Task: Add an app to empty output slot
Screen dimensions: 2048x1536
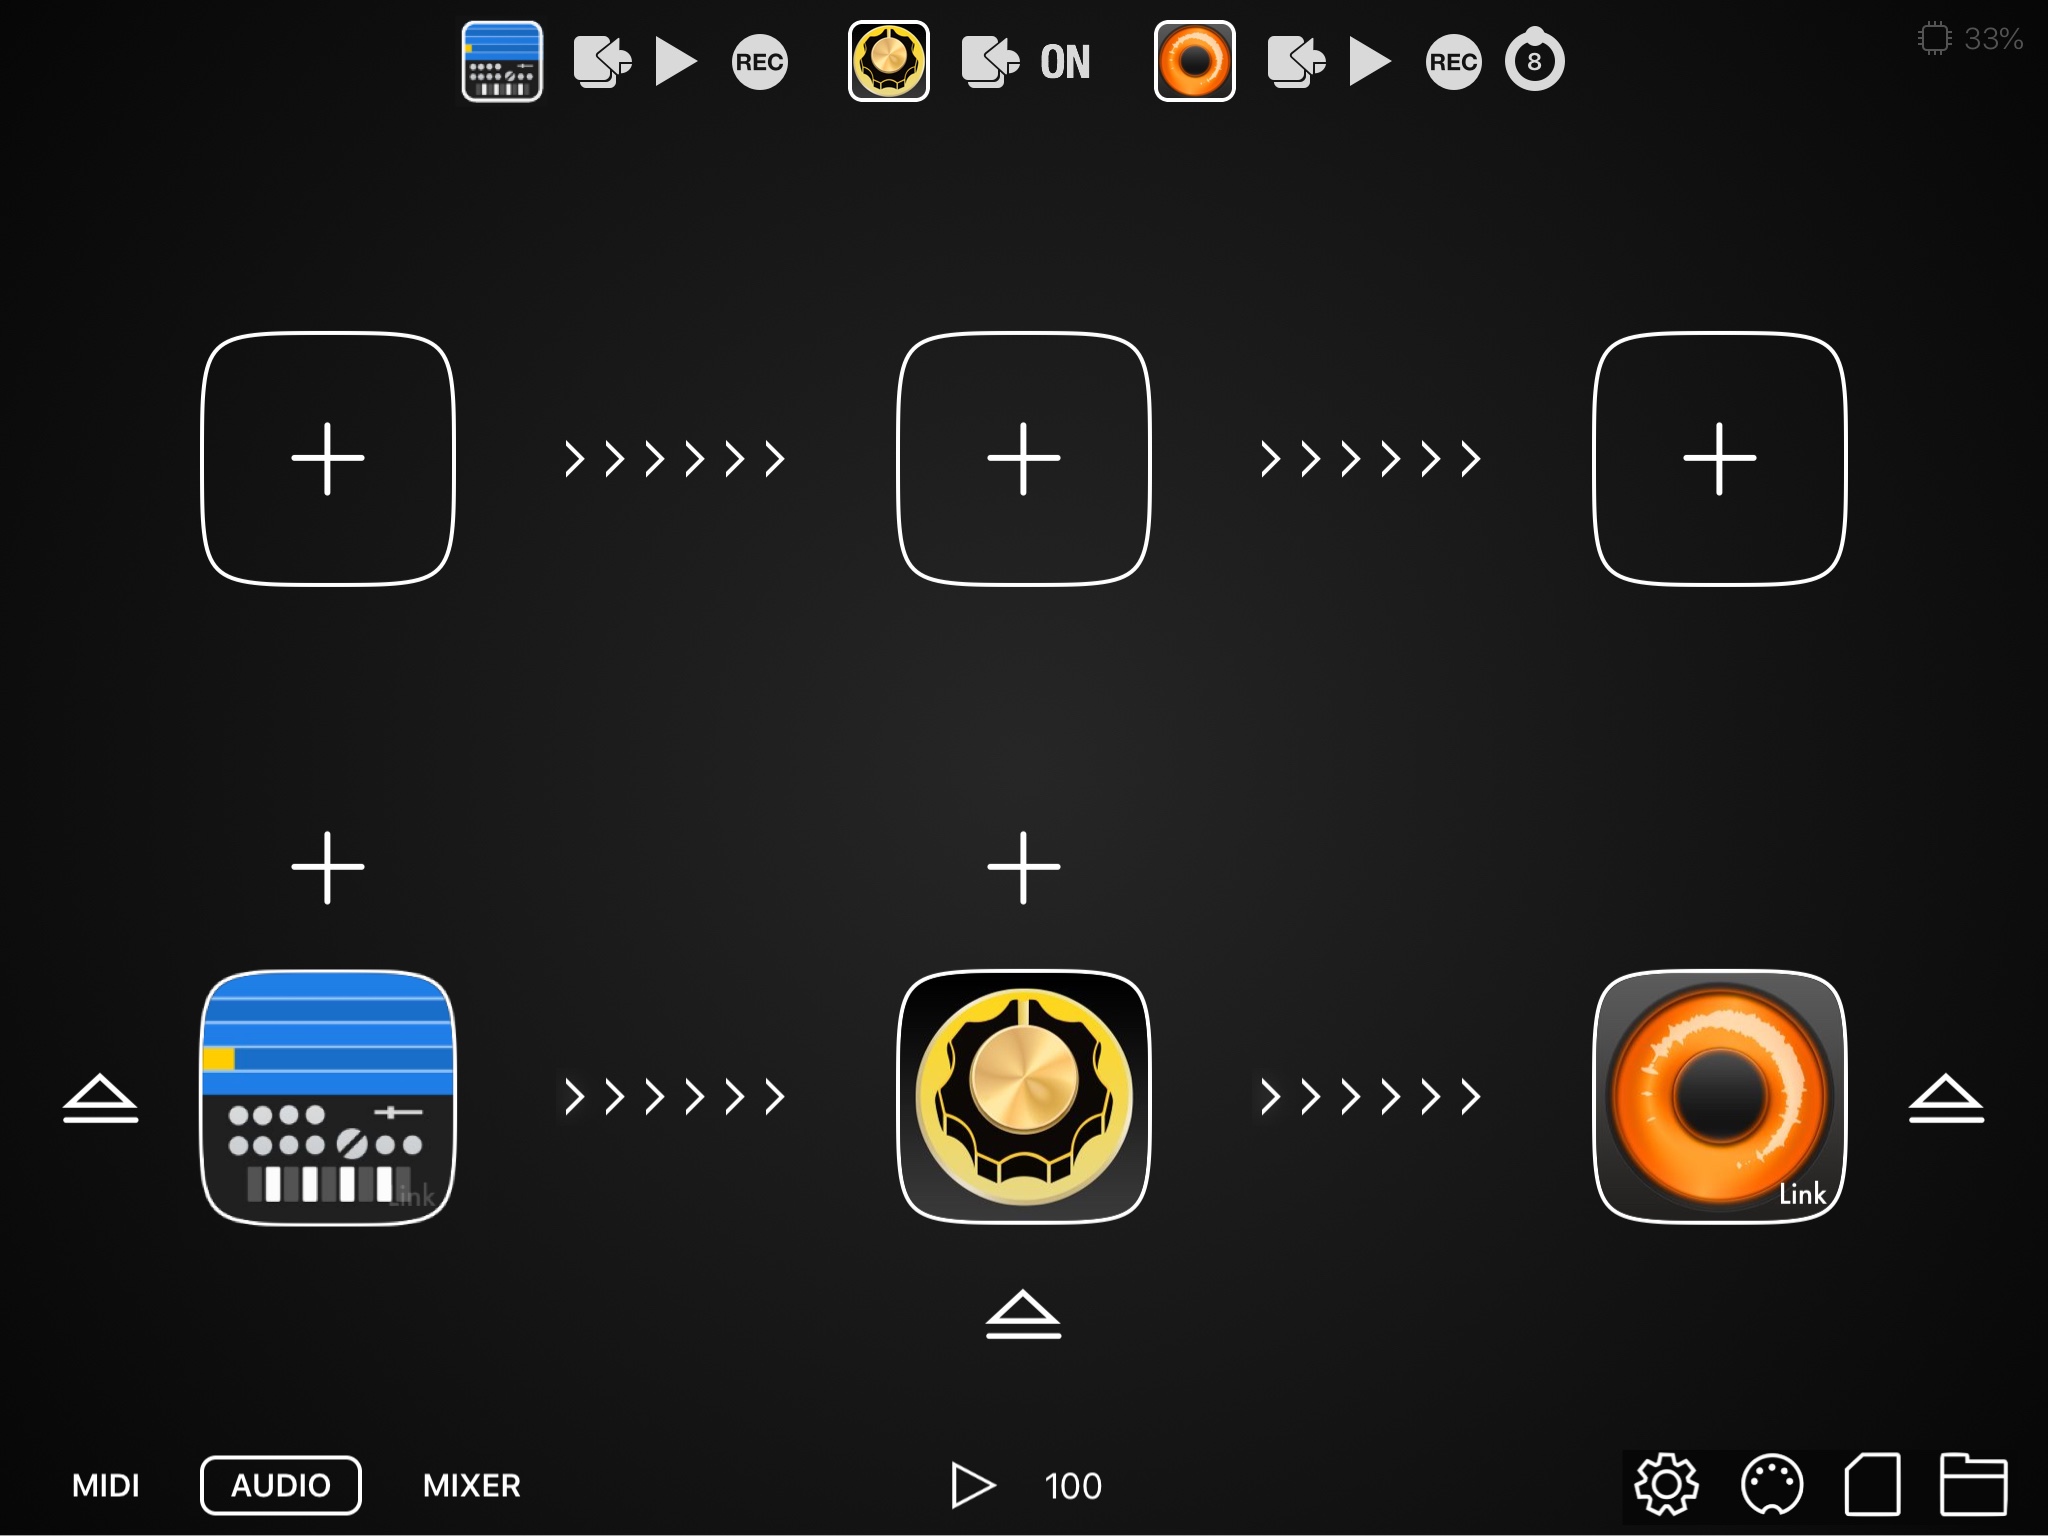Action: [1720, 458]
